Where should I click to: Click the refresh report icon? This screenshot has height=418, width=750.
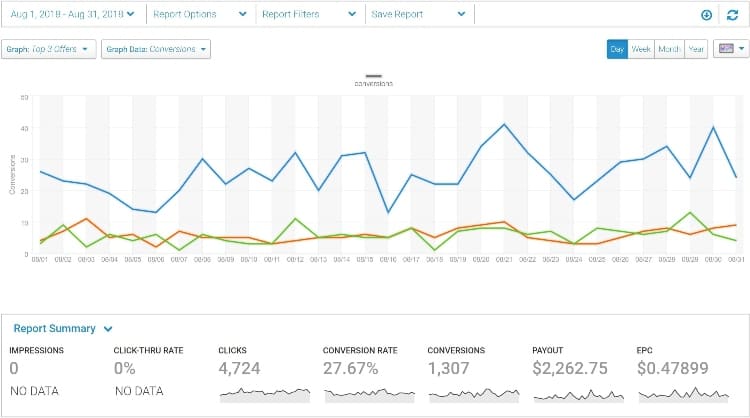(x=732, y=15)
